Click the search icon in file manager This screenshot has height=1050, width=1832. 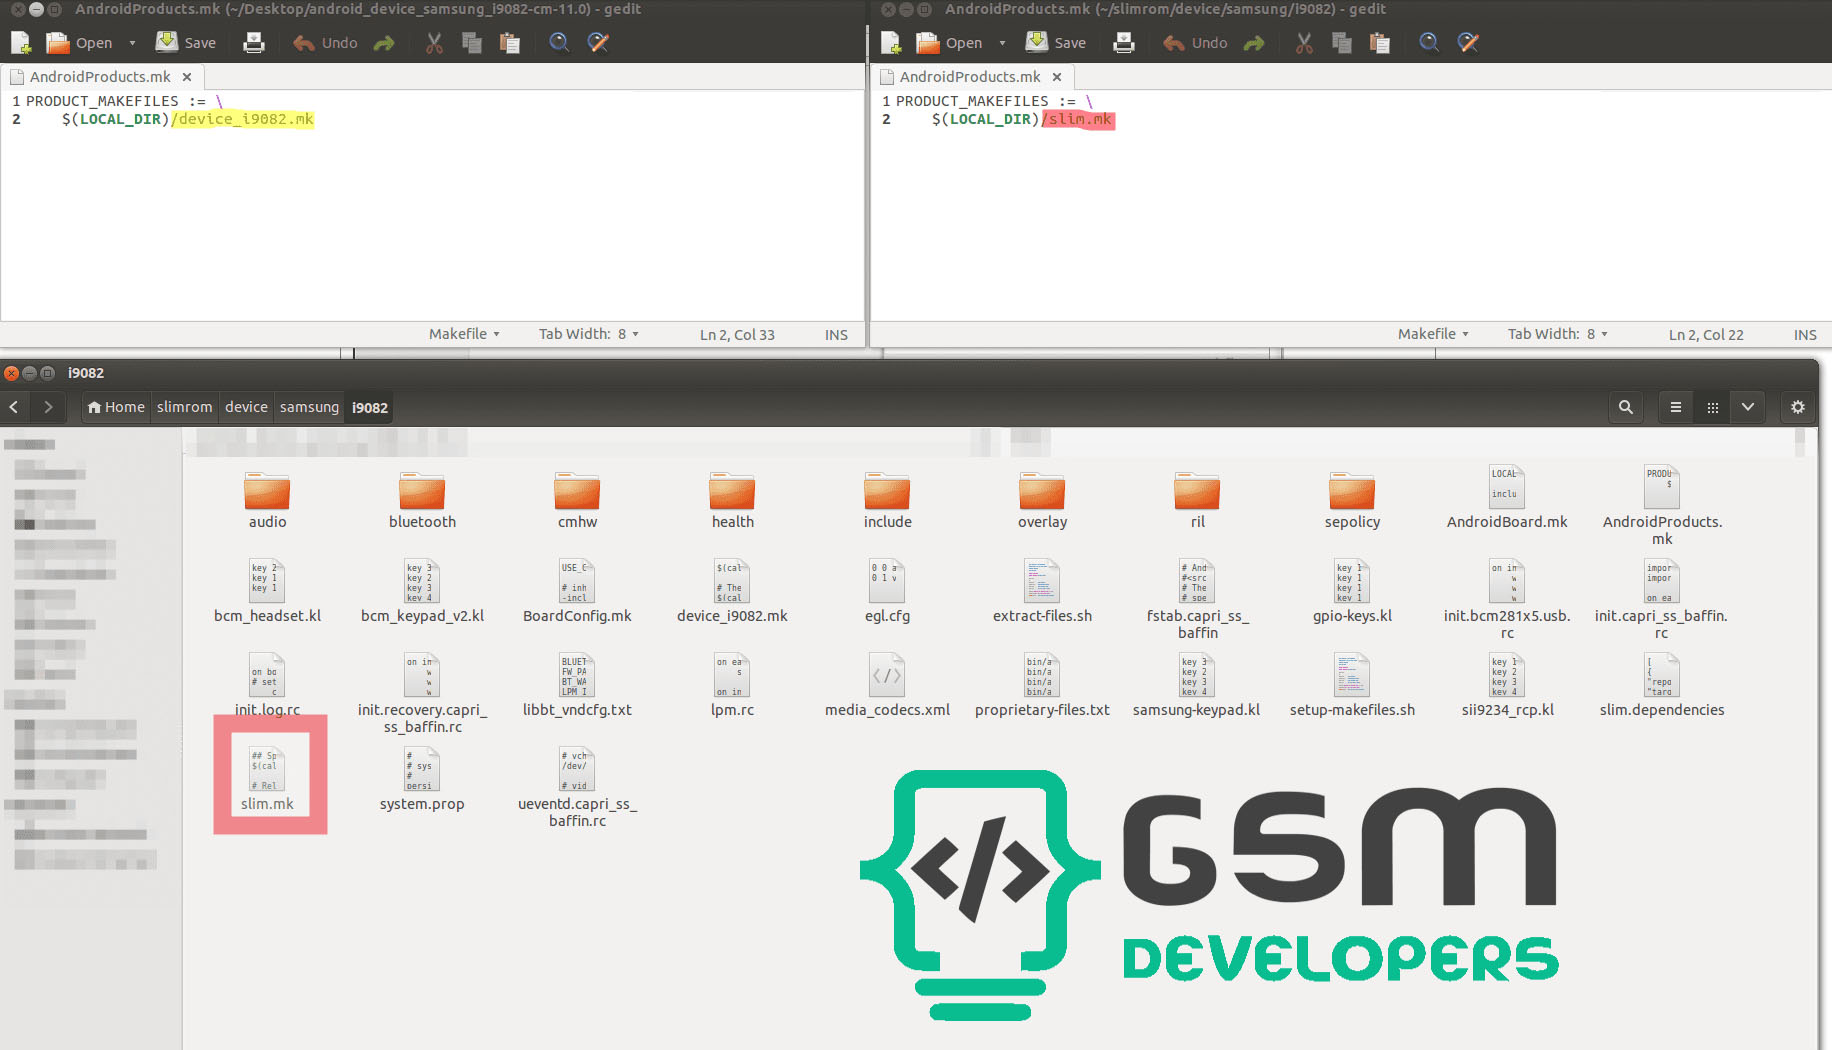pyautogui.click(x=1626, y=407)
